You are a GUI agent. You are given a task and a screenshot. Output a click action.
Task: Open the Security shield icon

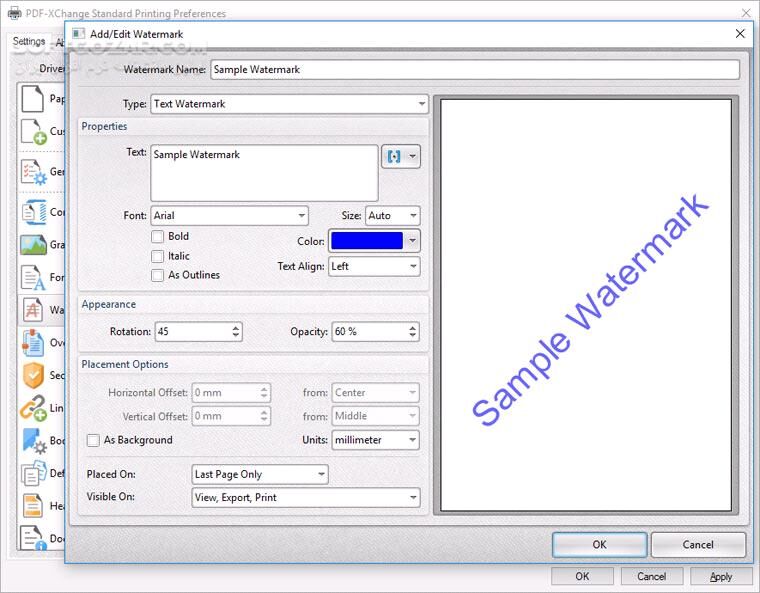(x=33, y=375)
